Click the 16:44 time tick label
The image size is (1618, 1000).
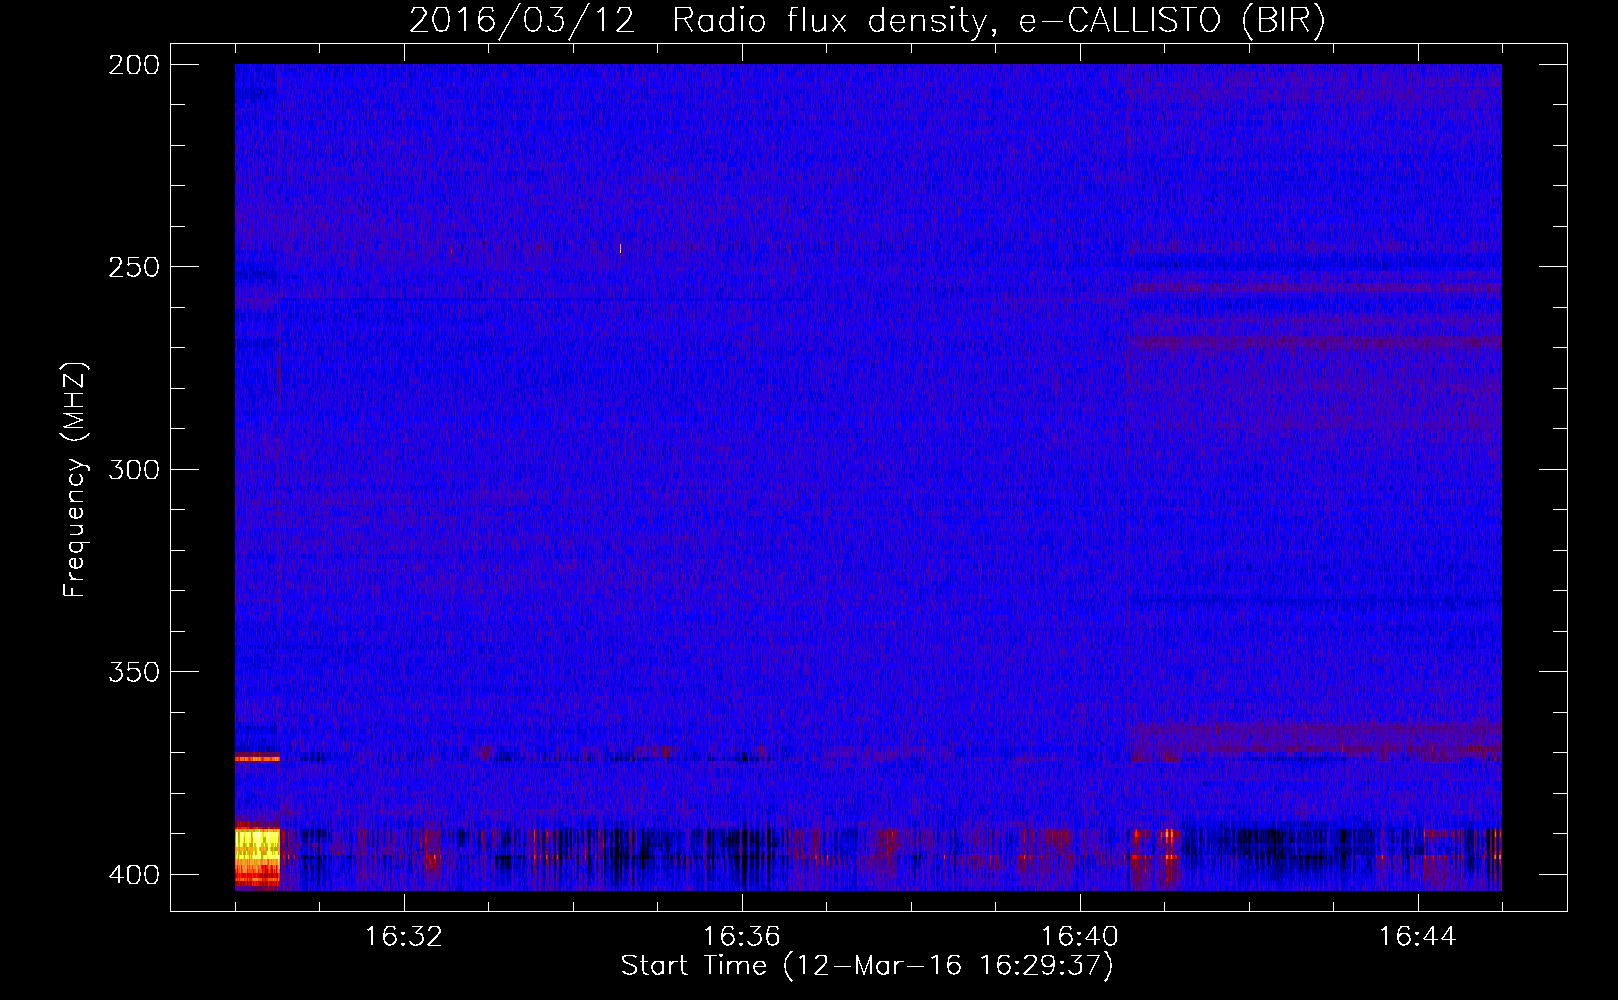[x=1418, y=936]
